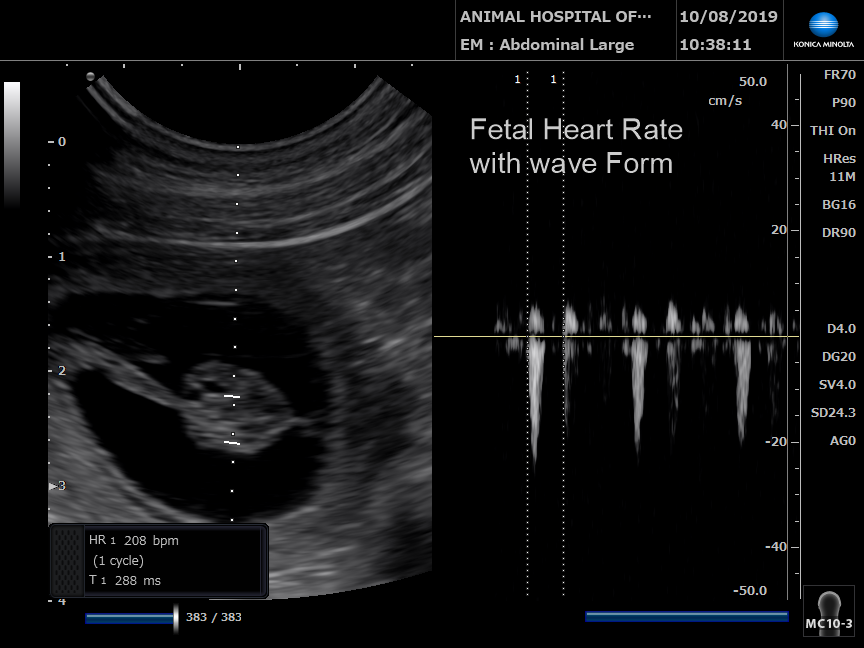864x648 pixels.
Task: Click the cine slider handle at 383 / 383
Action: click(x=176, y=617)
